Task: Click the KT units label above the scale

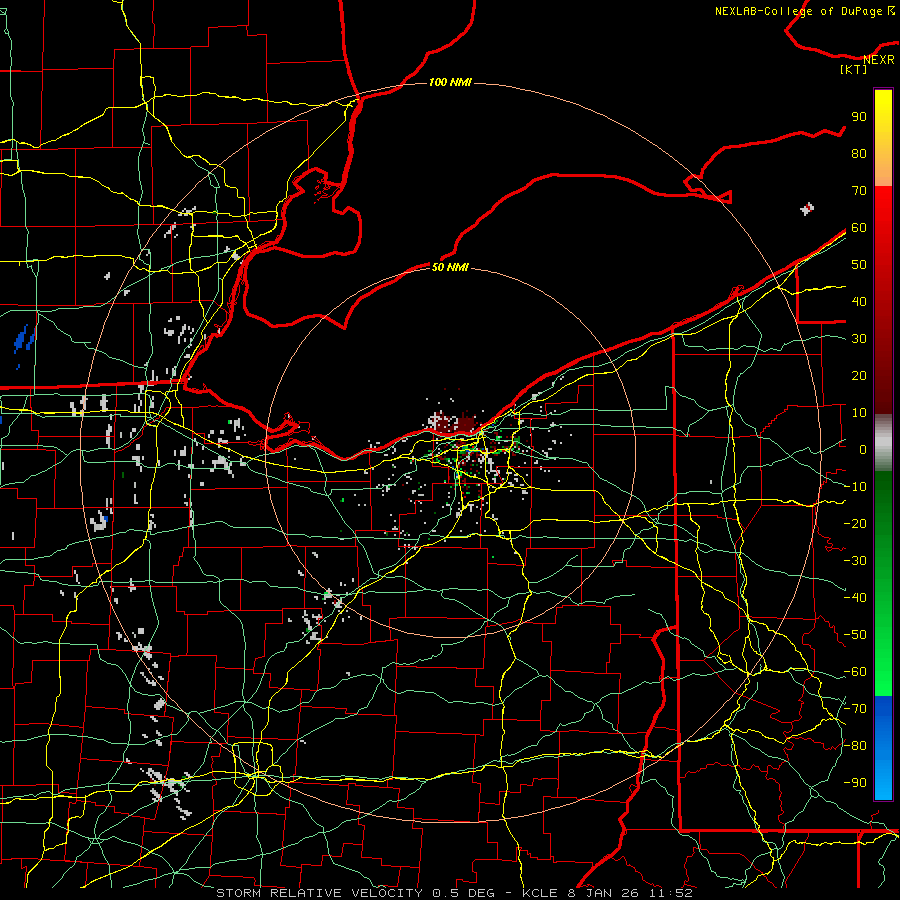Action: click(854, 69)
